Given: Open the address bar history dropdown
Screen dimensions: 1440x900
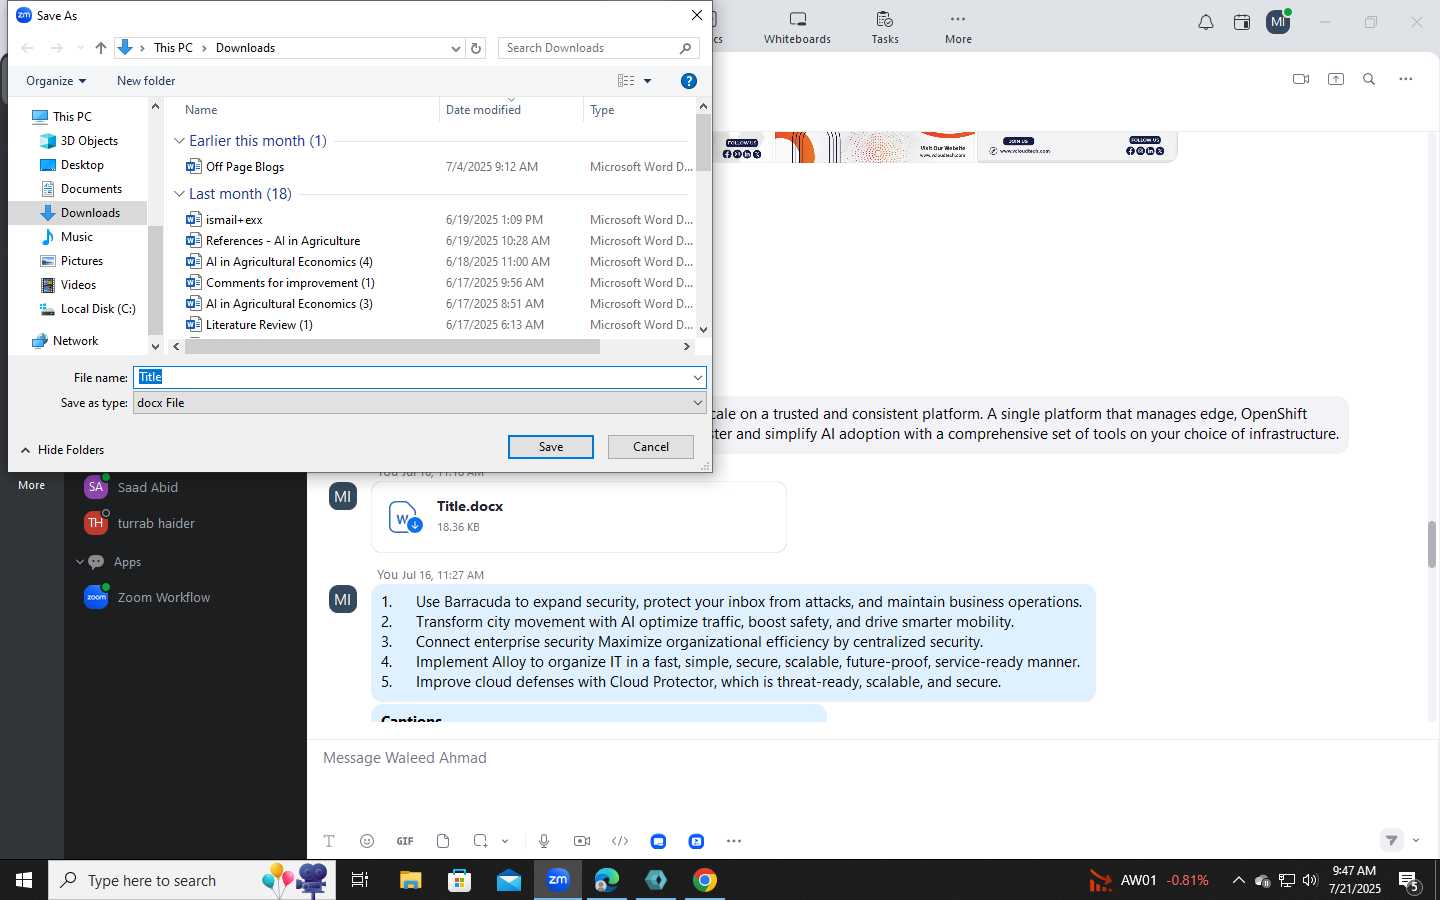Looking at the screenshot, I should pyautogui.click(x=456, y=48).
